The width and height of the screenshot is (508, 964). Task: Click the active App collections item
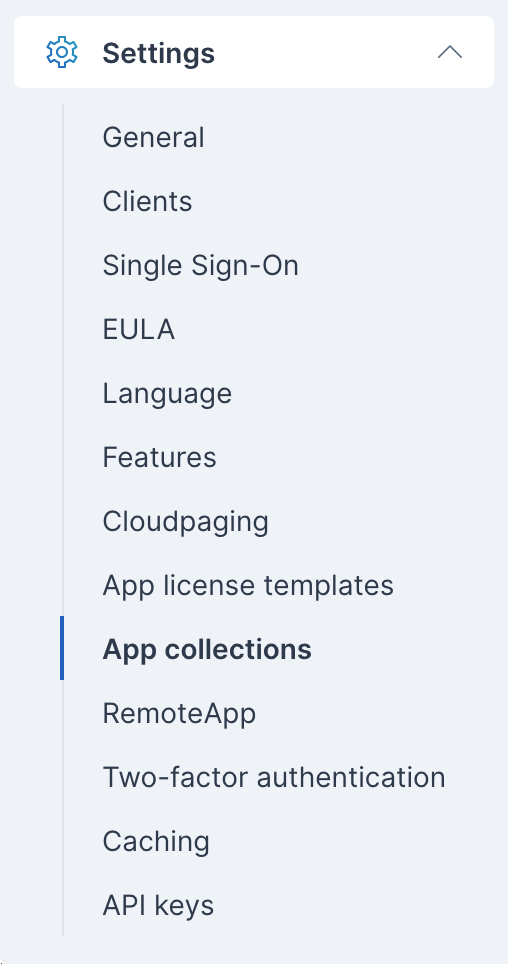(207, 649)
